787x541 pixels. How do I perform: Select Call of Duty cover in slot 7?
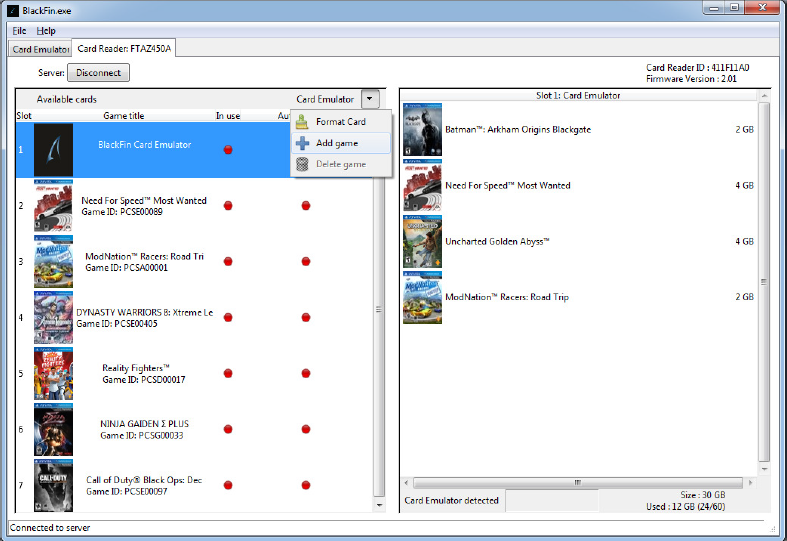(53, 485)
